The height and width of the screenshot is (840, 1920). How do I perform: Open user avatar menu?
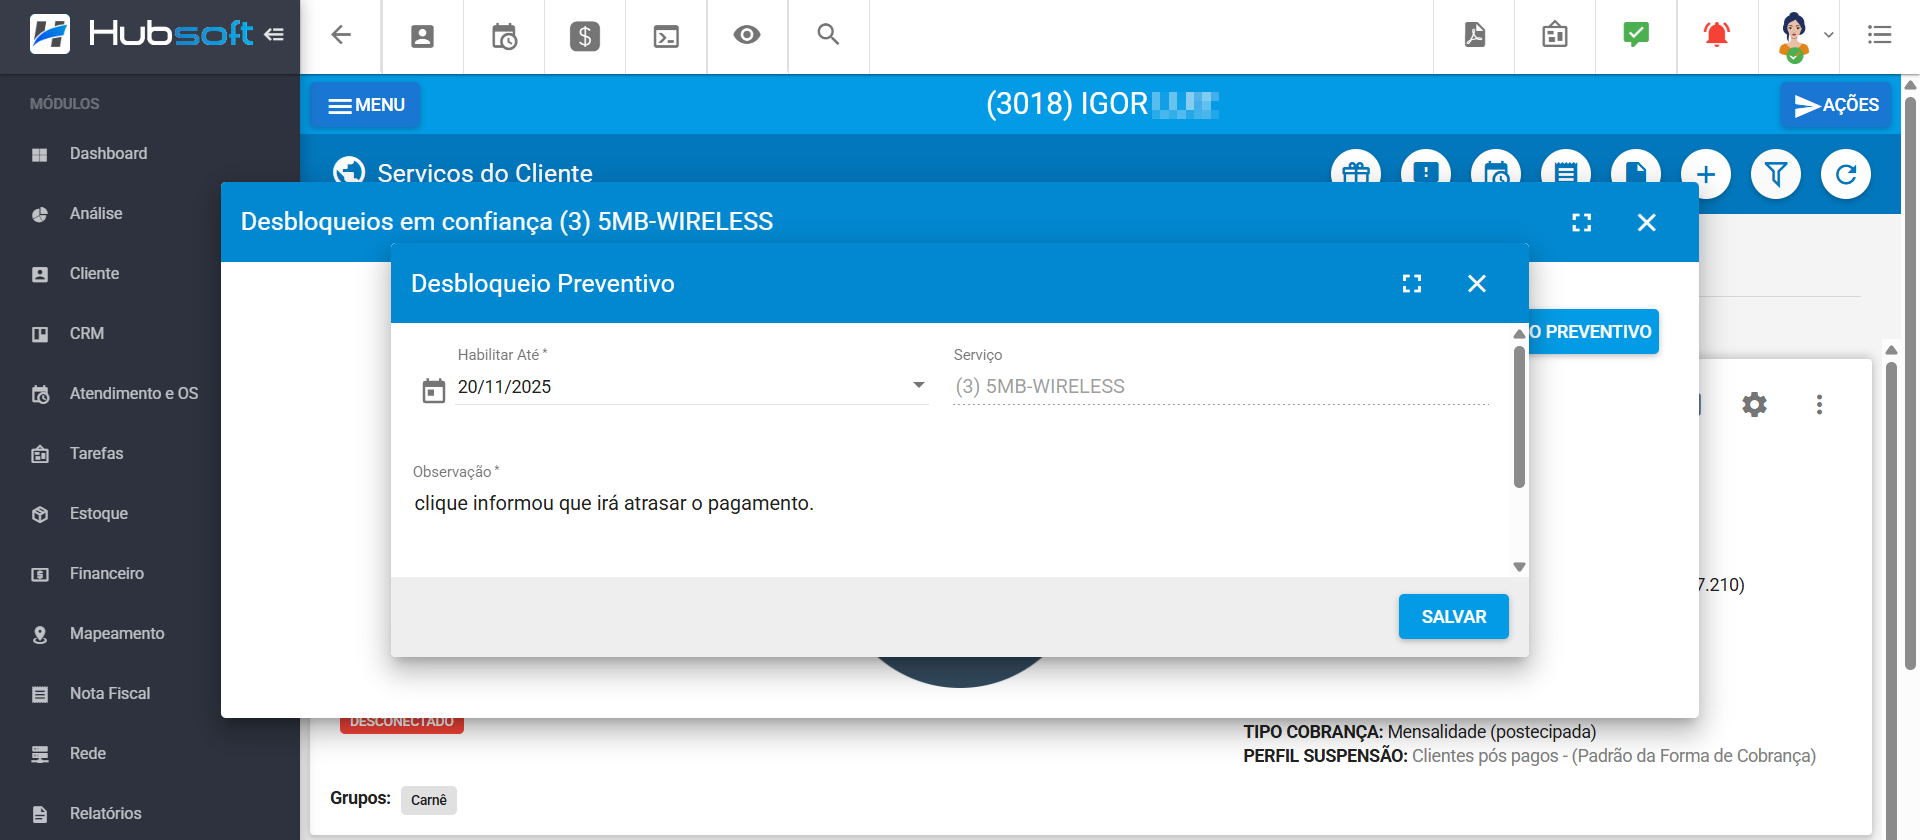point(1804,36)
